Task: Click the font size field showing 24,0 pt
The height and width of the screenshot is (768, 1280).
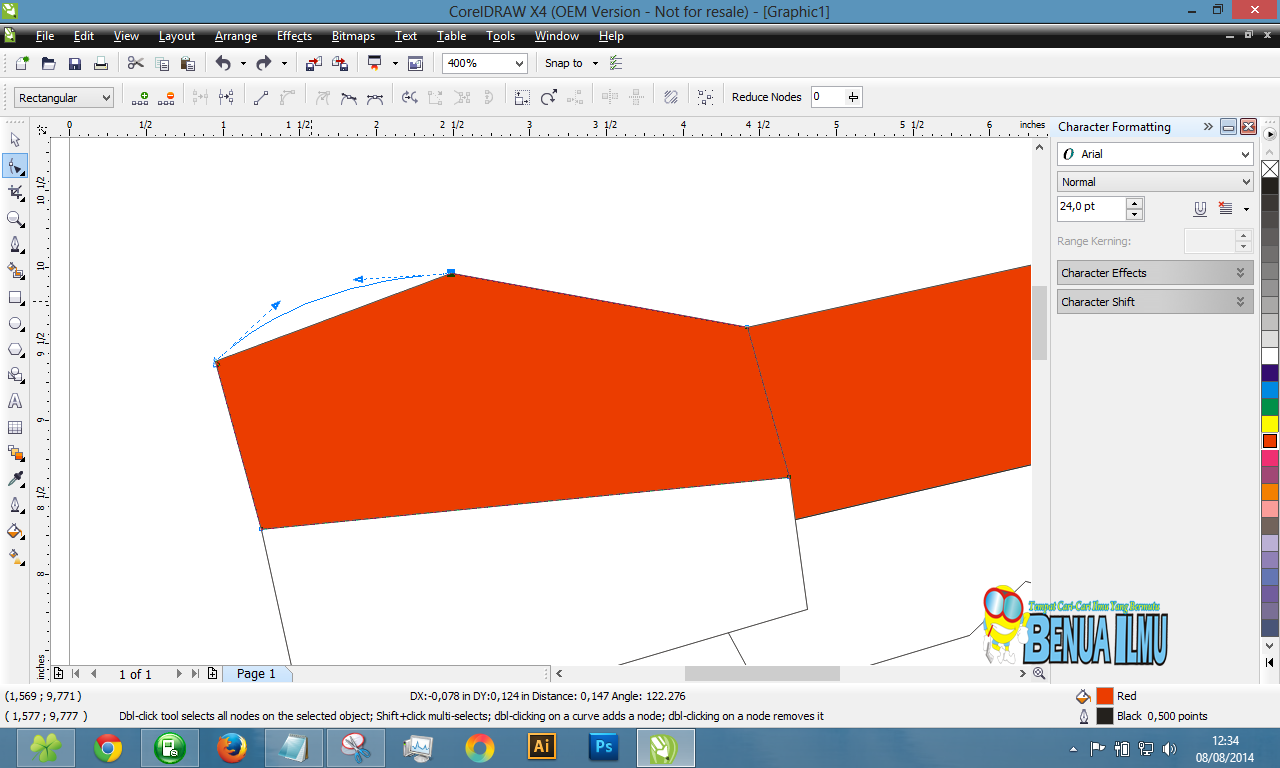Action: (1091, 207)
